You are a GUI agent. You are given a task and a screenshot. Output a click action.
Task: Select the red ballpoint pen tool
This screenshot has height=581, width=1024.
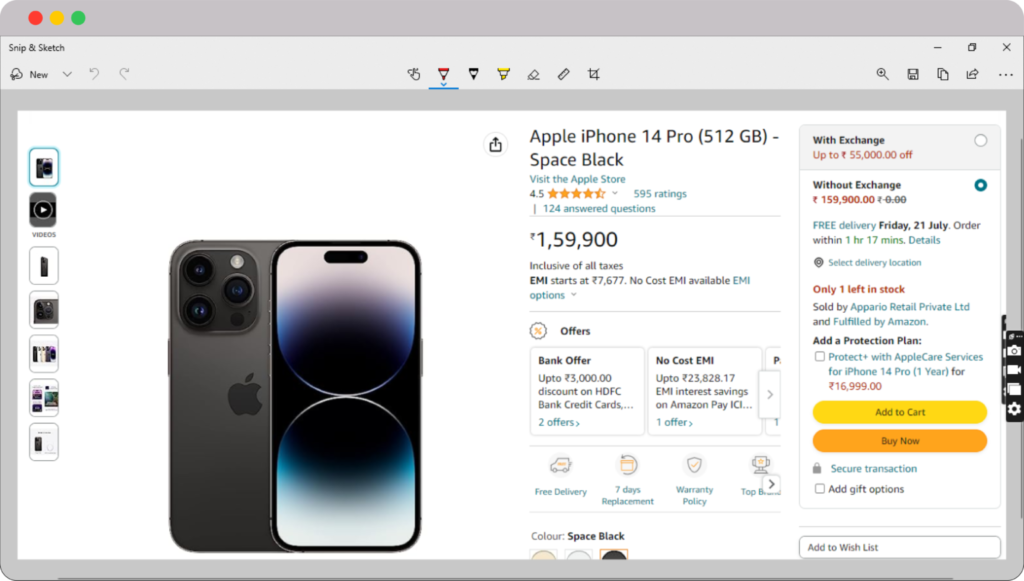click(443, 74)
